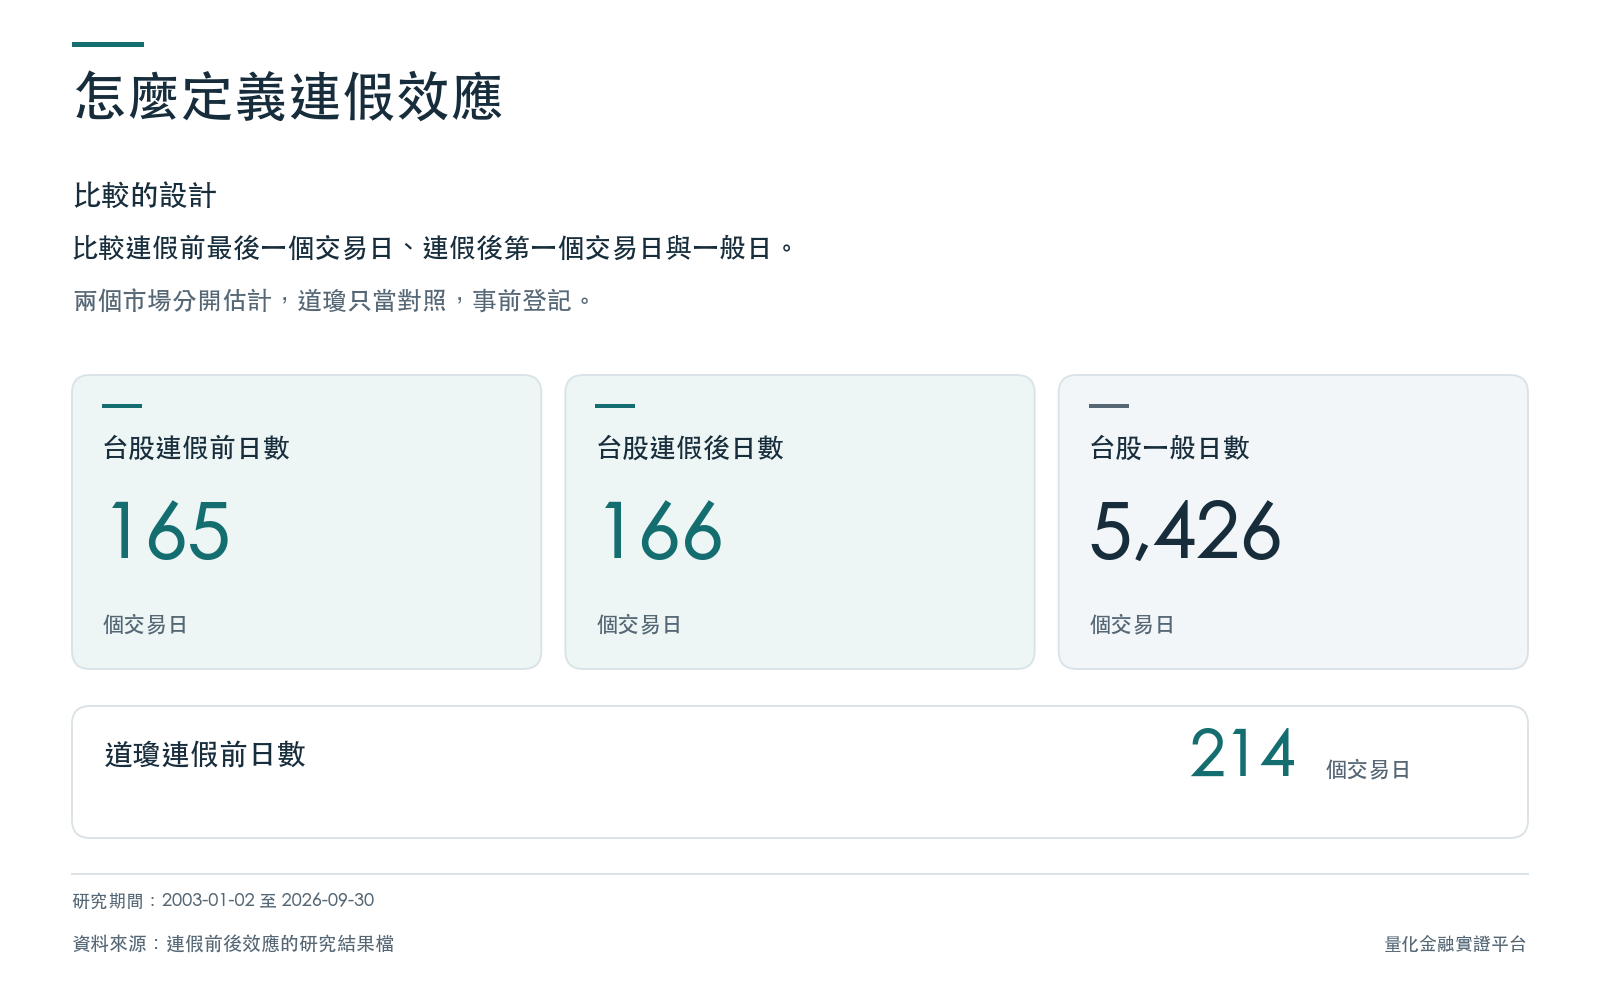Click 個交易日 beside the 214 value
The height and width of the screenshot is (1000, 1600).
click(1368, 770)
